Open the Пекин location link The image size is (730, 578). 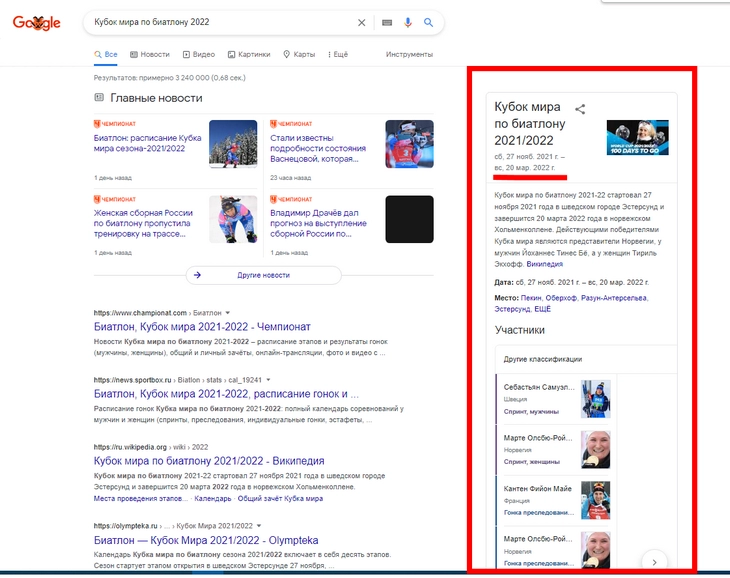pyautogui.click(x=531, y=298)
